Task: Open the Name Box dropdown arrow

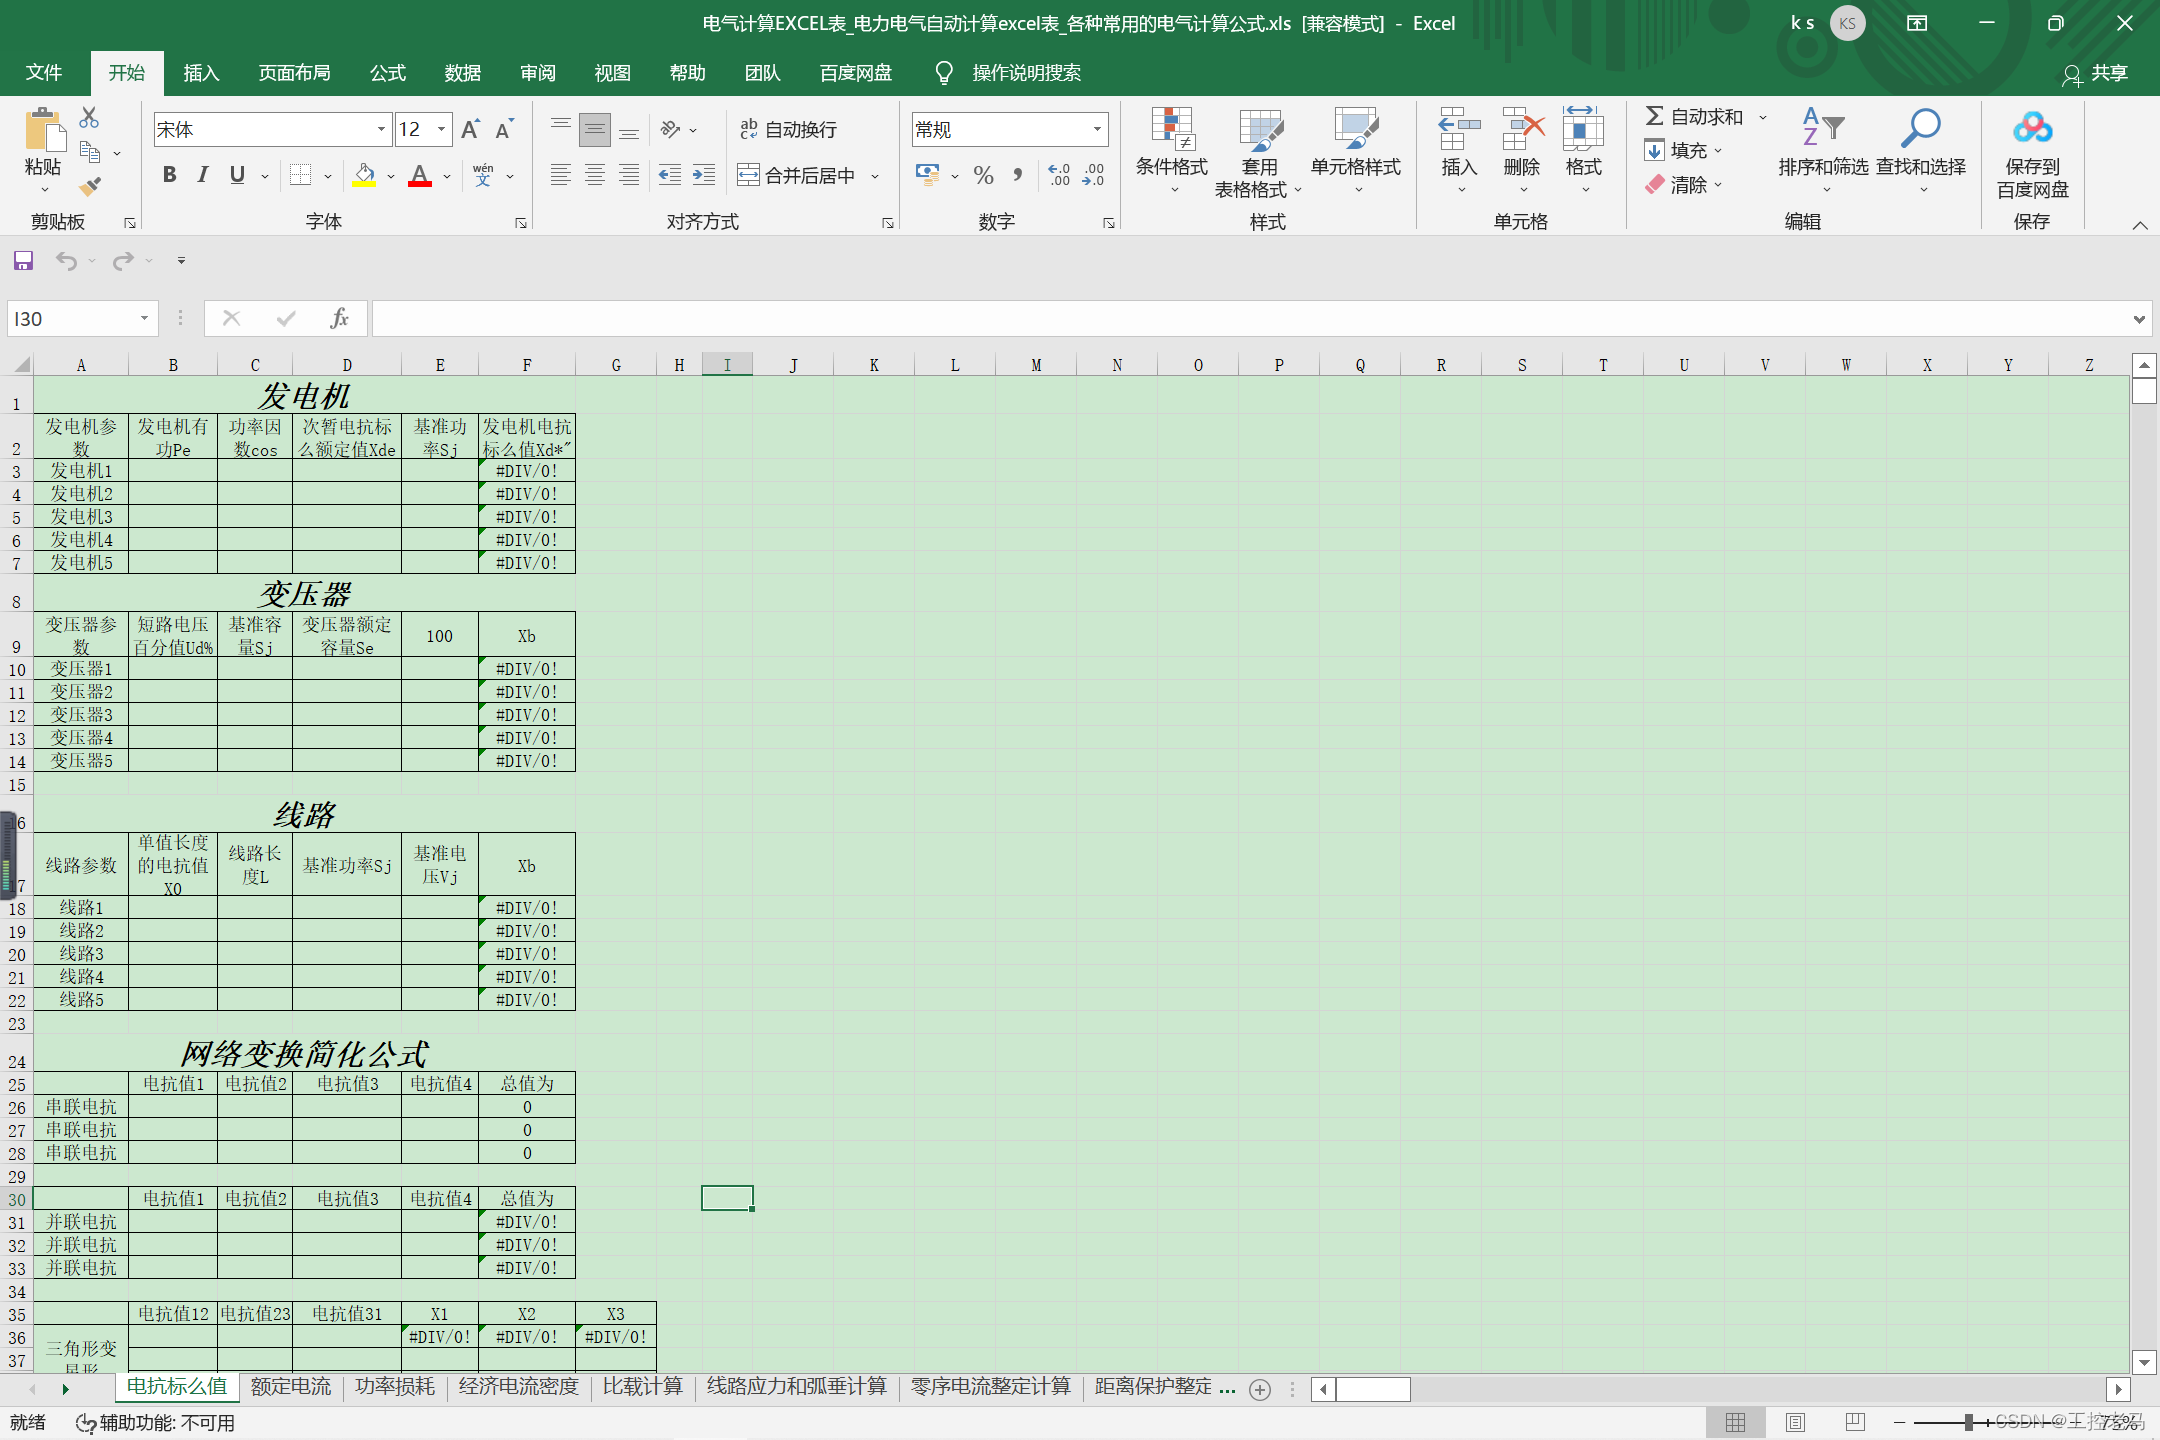Action: (x=144, y=318)
